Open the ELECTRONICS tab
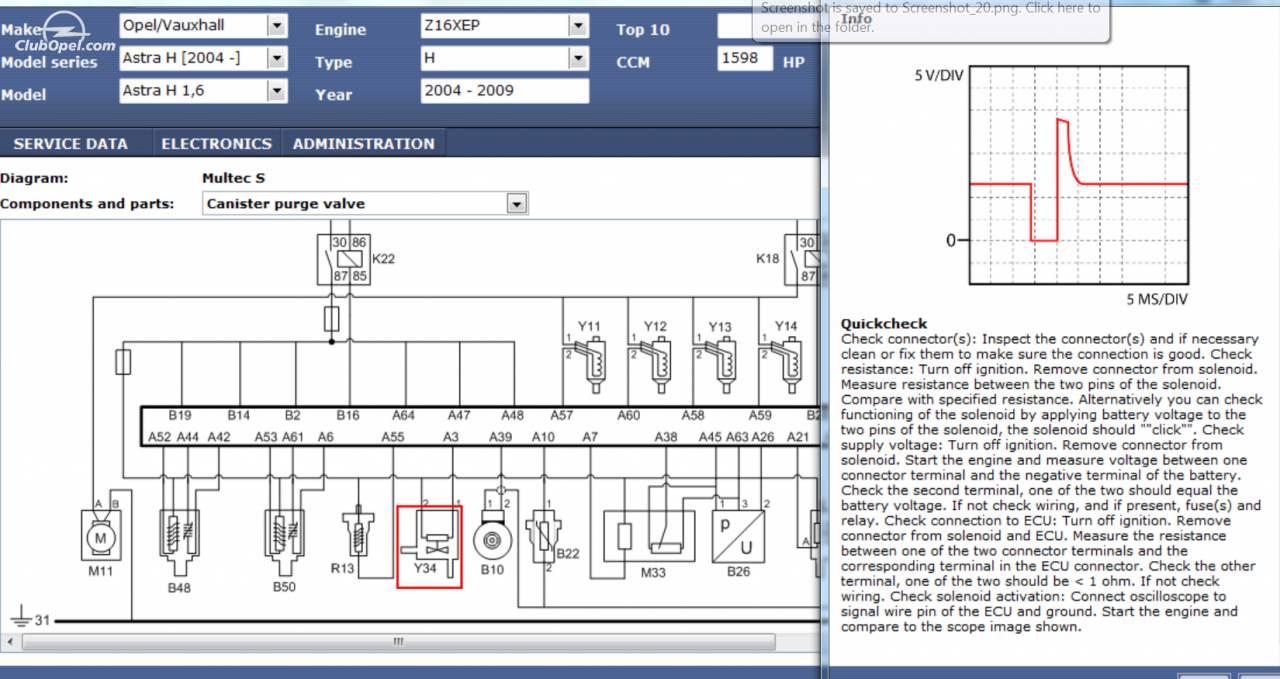Screen dimensions: 1280x679 tap(216, 144)
